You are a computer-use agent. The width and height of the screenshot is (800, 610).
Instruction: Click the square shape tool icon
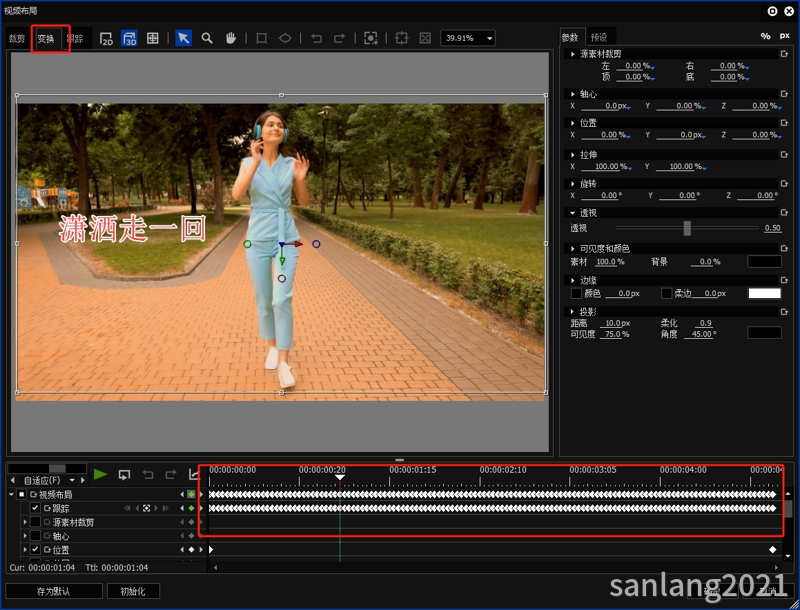click(x=262, y=38)
